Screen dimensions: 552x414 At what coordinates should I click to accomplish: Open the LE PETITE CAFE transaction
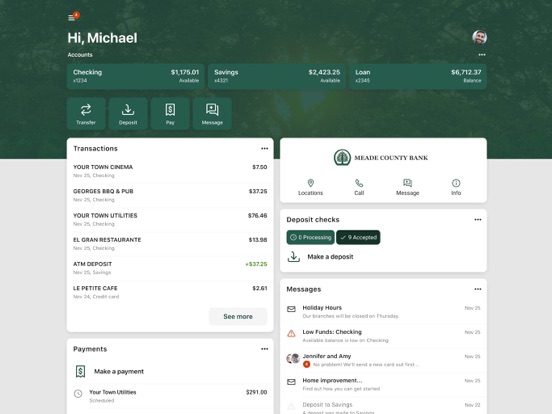(170, 292)
